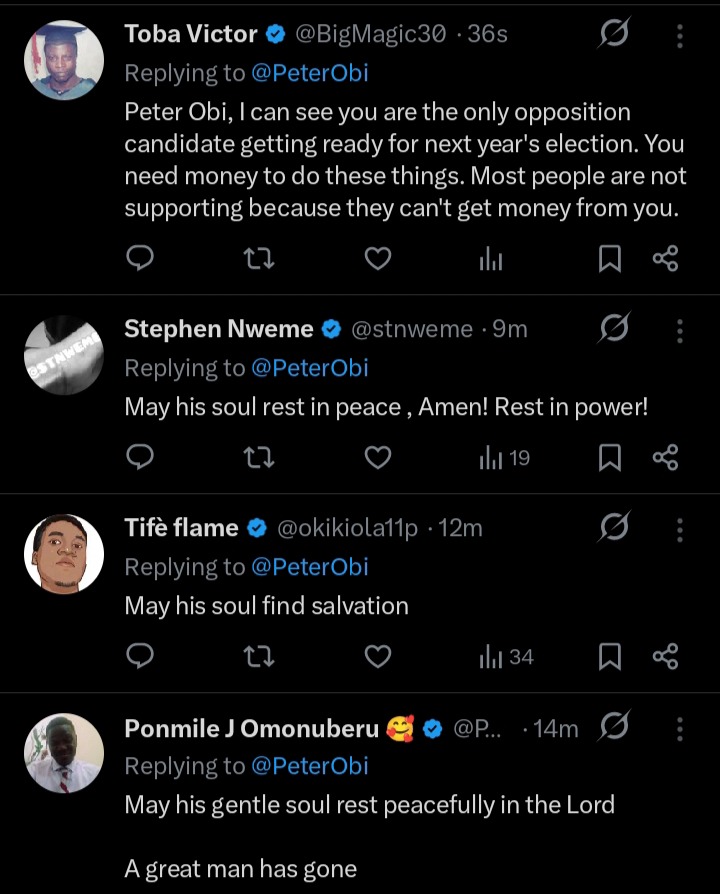The height and width of the screenshot is (894, 720).
Task: Reply to Toba Victor's tweet
Action: tap(141, 260)
